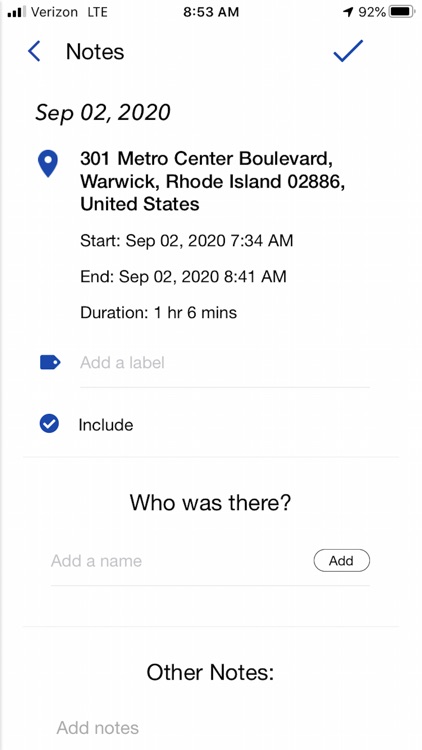Tap the Who was there? heading
422x750 pixels.
[x=211, y=503]
